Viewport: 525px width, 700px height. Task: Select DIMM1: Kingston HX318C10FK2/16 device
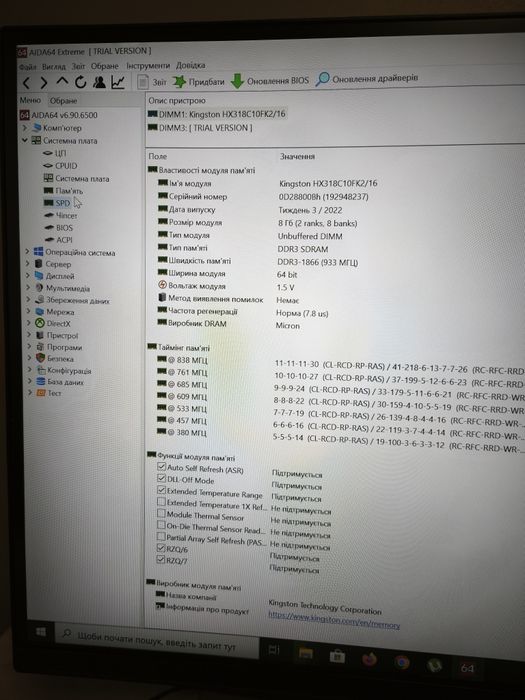click(x=217, y=114)
